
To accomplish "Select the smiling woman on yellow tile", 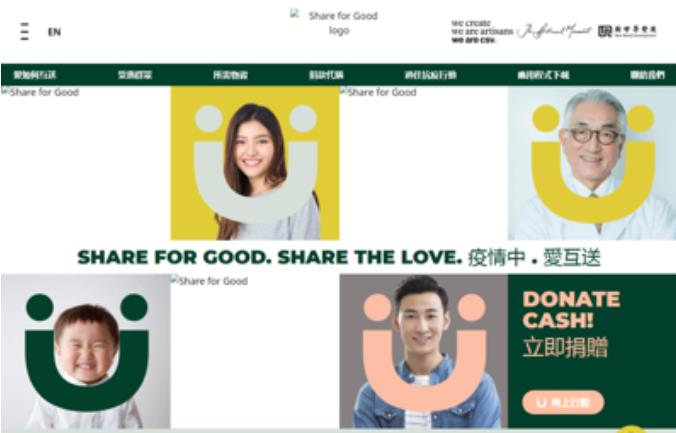I will tap(255, 163).
